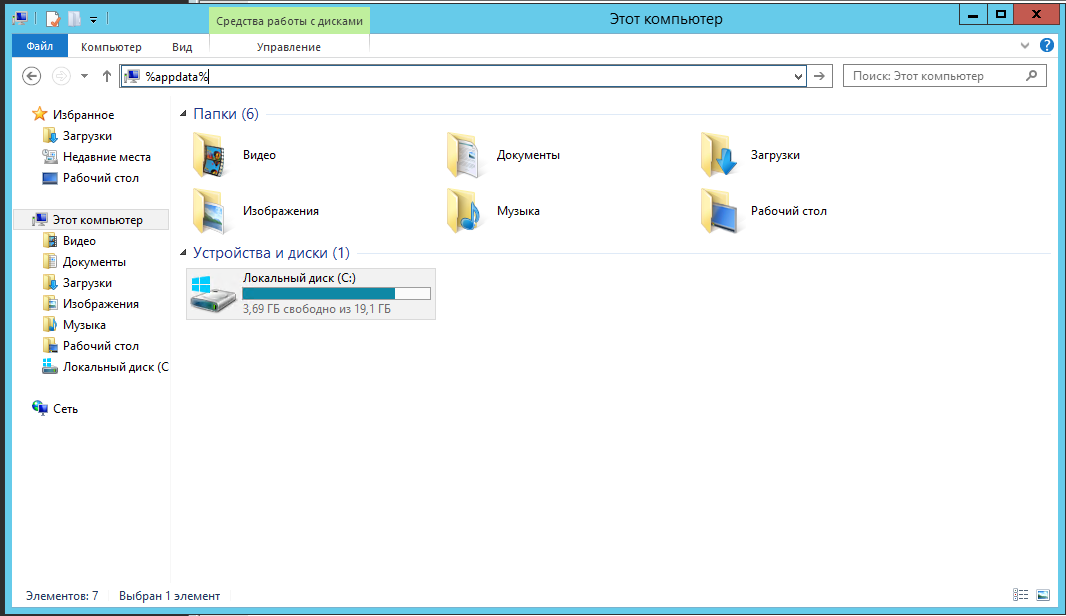Click the Выбран 1 элемент status text

tap(169, 596)
